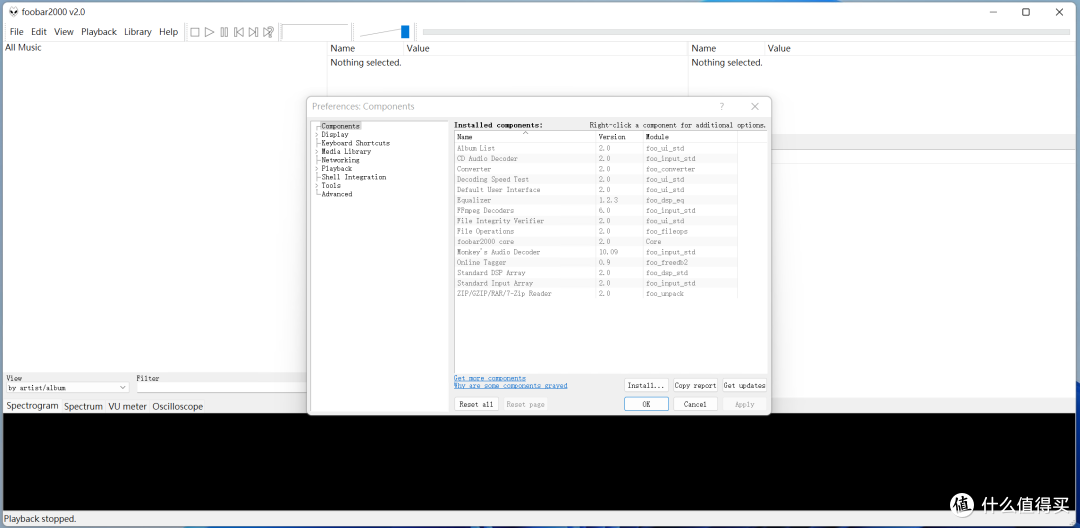Expand the Tools preferences node
Screen dimensions: 1080x528
pyautogui.click(x=317, y=186)
